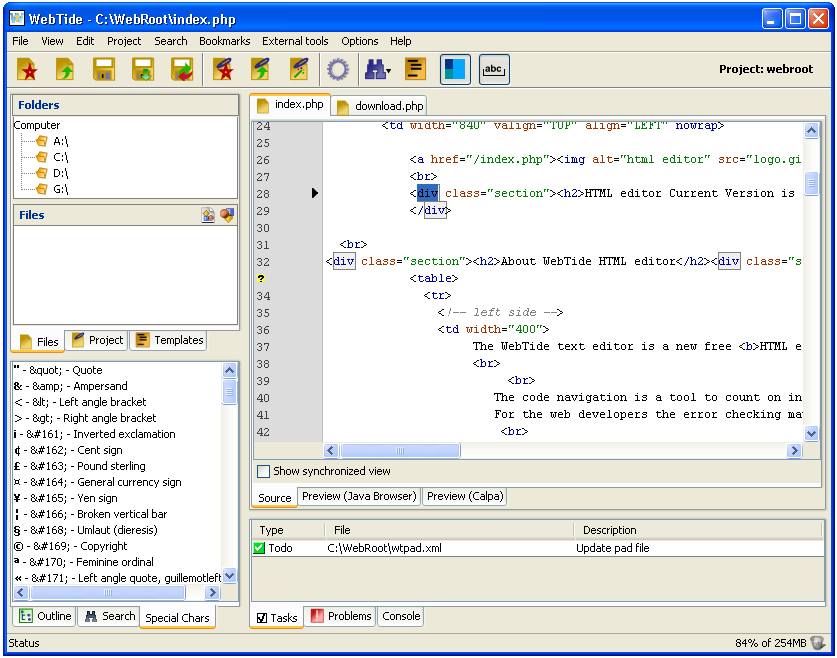Open the File menu
Image resolution: width=837 pixels, height=658 pixels.
[x=20, y=41]
